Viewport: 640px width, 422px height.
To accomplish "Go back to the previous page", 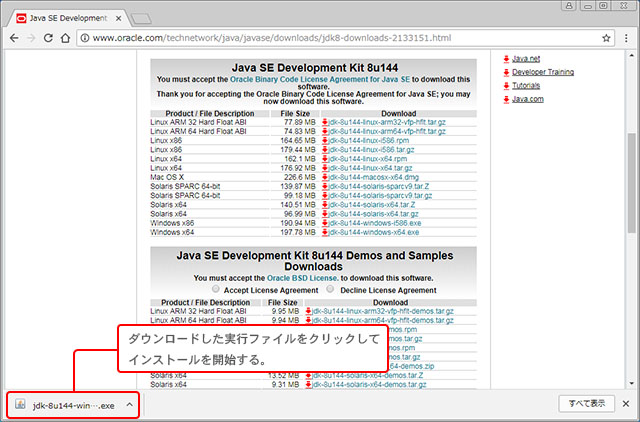I will 14,38.
